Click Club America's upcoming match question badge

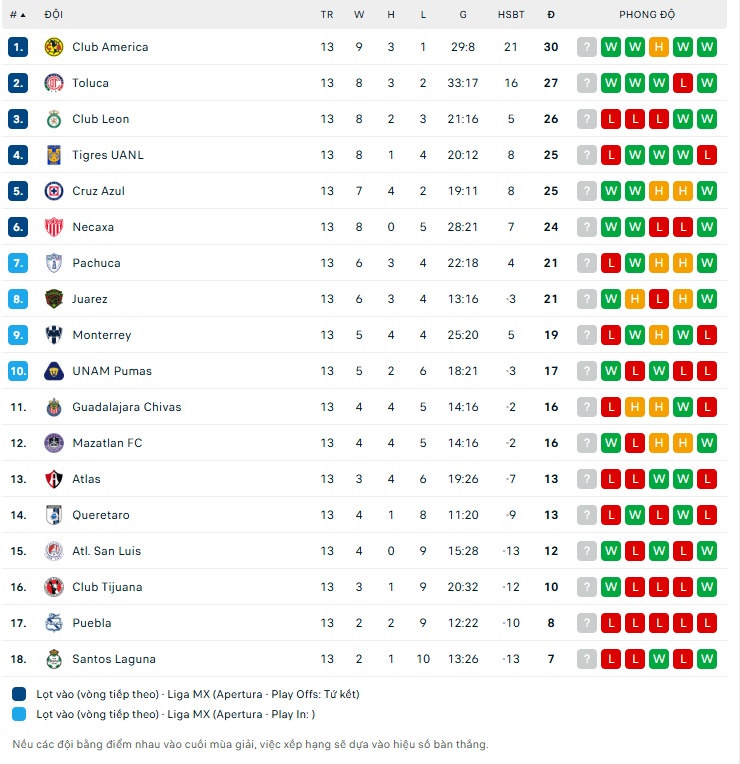587,47
